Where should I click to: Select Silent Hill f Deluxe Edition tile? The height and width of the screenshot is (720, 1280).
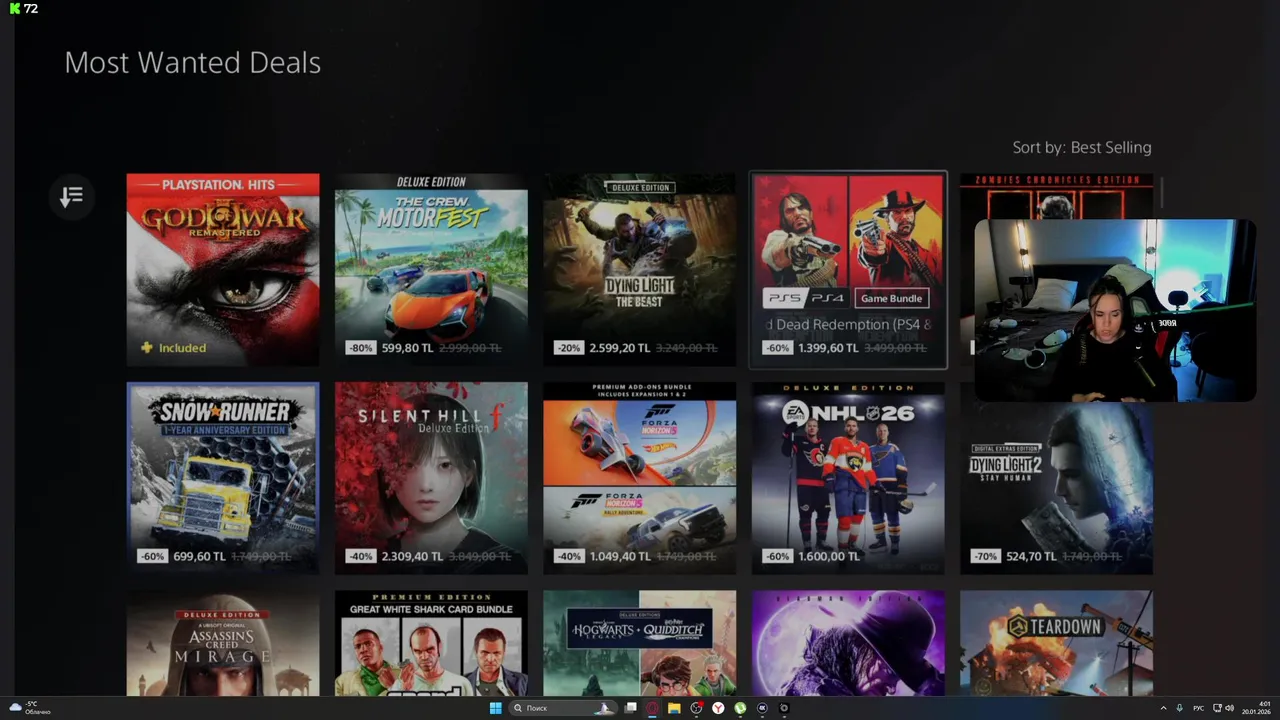coord(431,478)
